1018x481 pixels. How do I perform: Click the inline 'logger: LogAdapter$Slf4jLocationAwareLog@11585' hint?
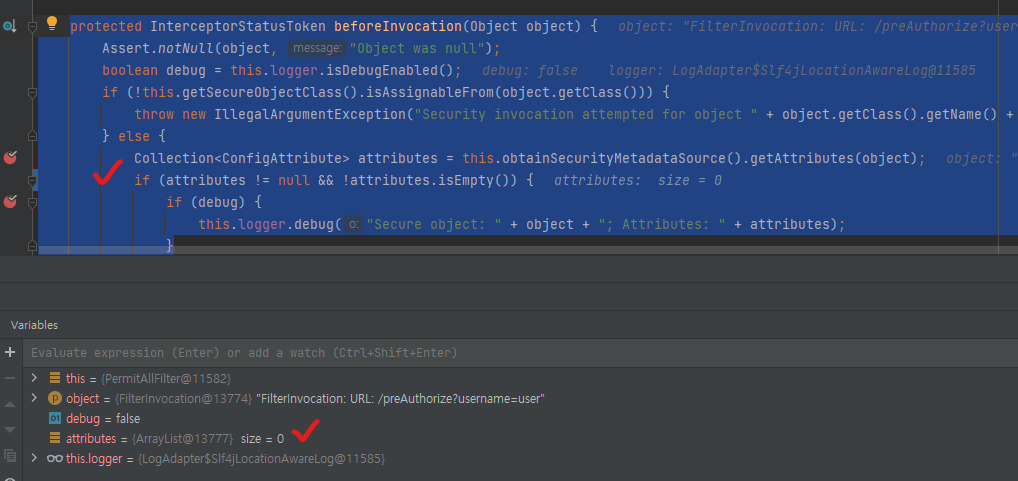pyautogui.click(x=792, y=70)
